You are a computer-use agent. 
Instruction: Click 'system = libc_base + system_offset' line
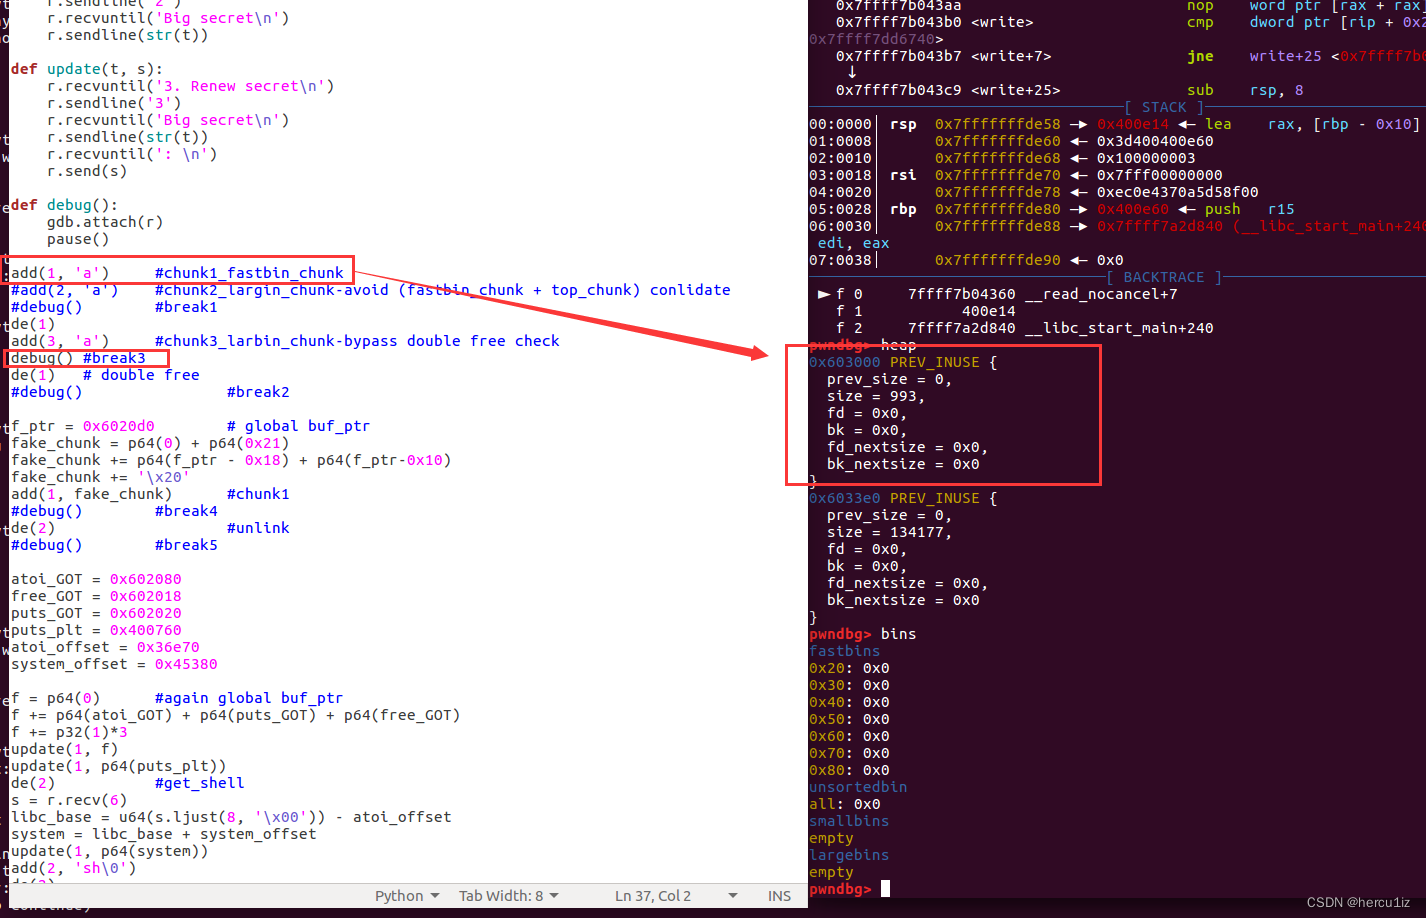pos(163,834)
